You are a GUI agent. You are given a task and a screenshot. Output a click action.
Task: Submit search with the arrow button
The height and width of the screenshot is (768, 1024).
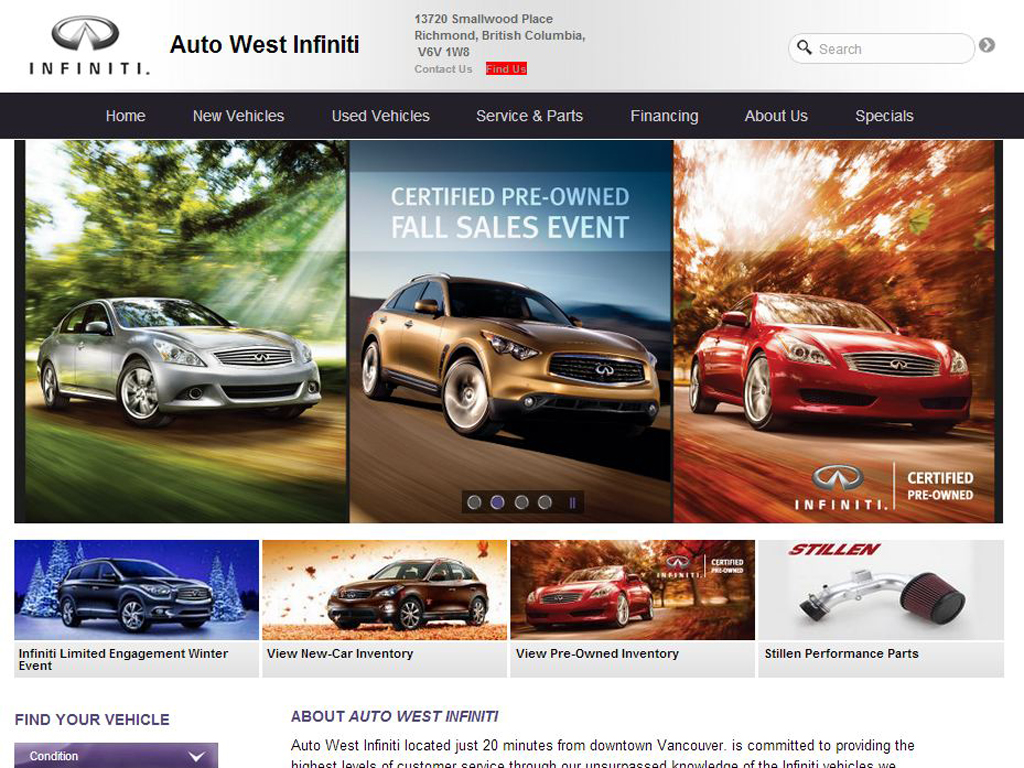coord(987,45)
